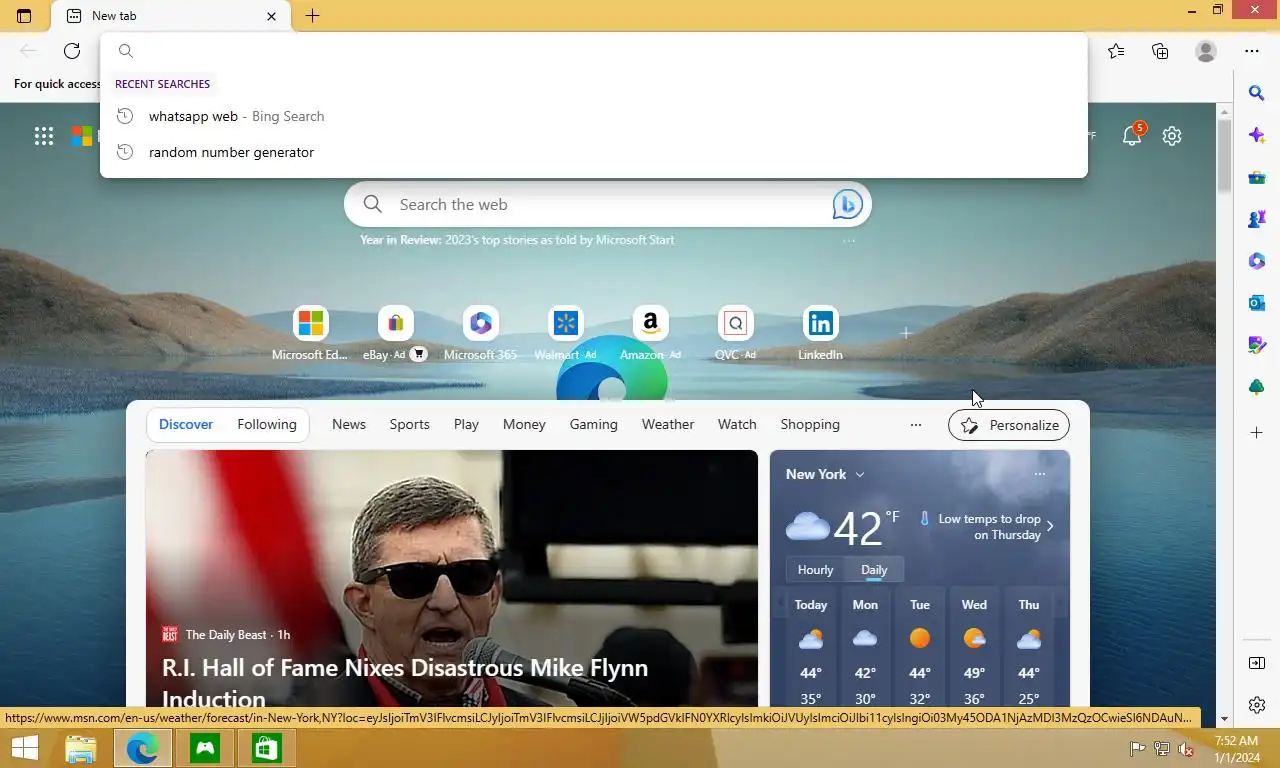The height and width of the screenshot is (768, 1280).
Task: Open the Play feed tab
Action: pyautogui.click(x=466, y=424)
